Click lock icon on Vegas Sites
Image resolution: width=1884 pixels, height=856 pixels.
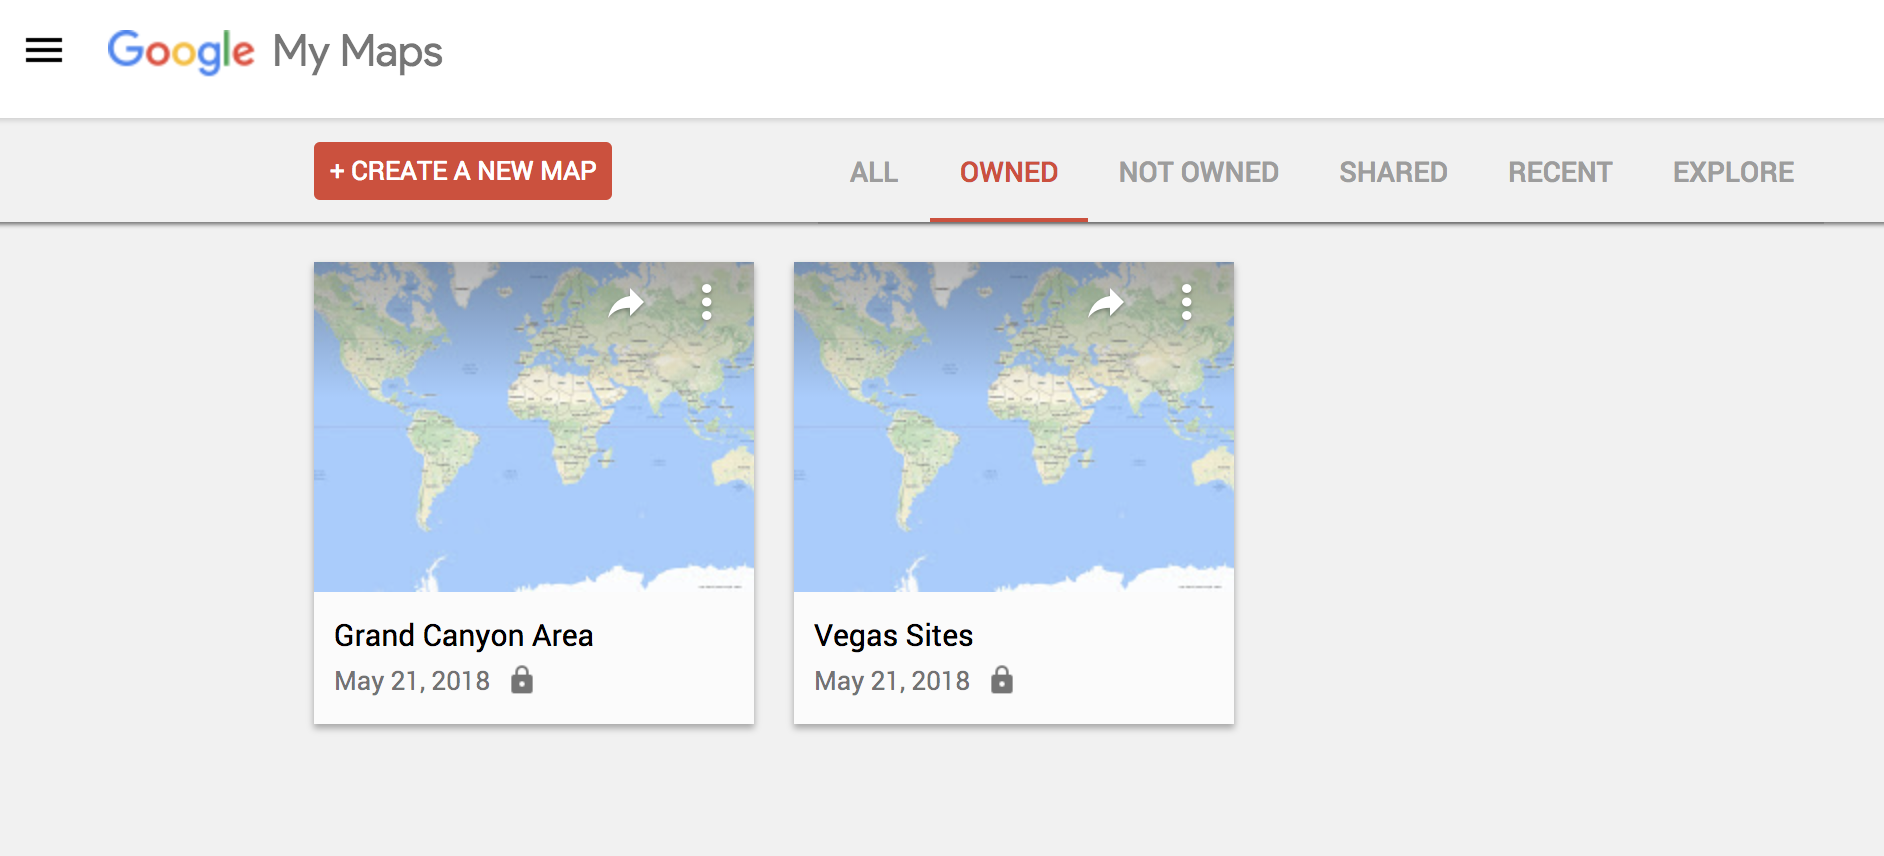tap(1002, 681)
